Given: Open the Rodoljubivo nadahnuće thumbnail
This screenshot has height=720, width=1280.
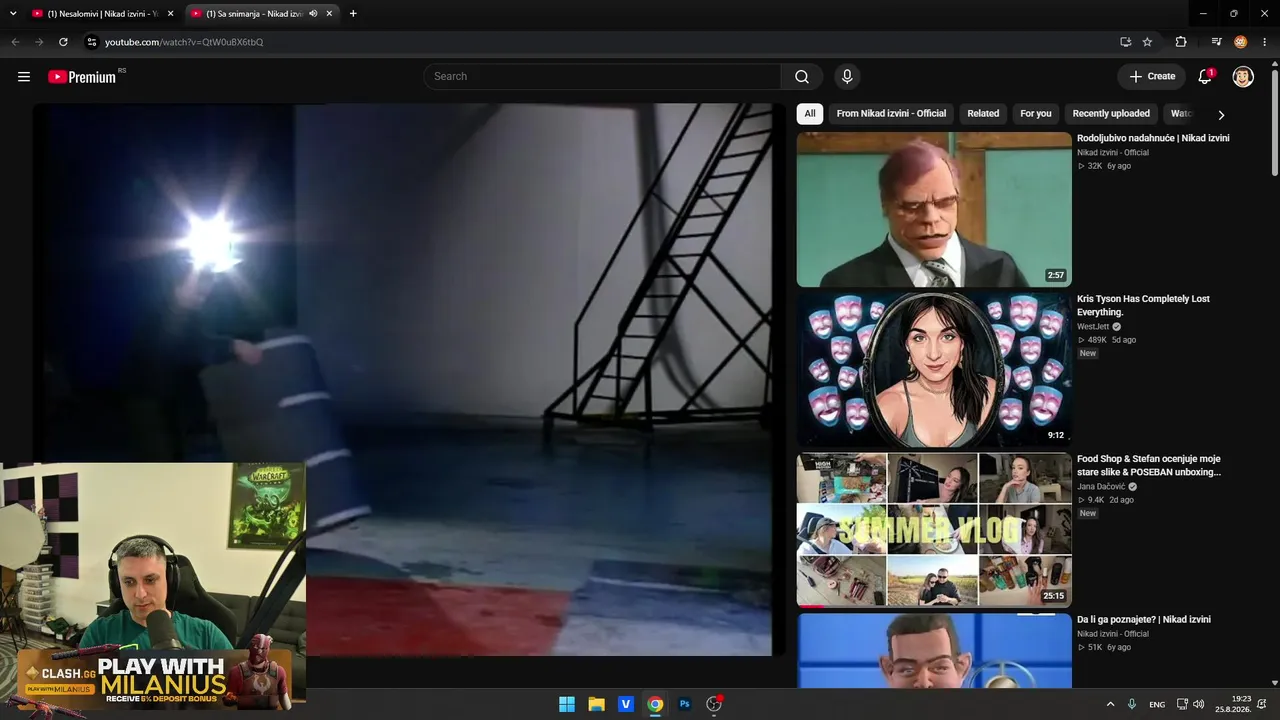Looking at the screenshot, I should (x=934, y=210).
